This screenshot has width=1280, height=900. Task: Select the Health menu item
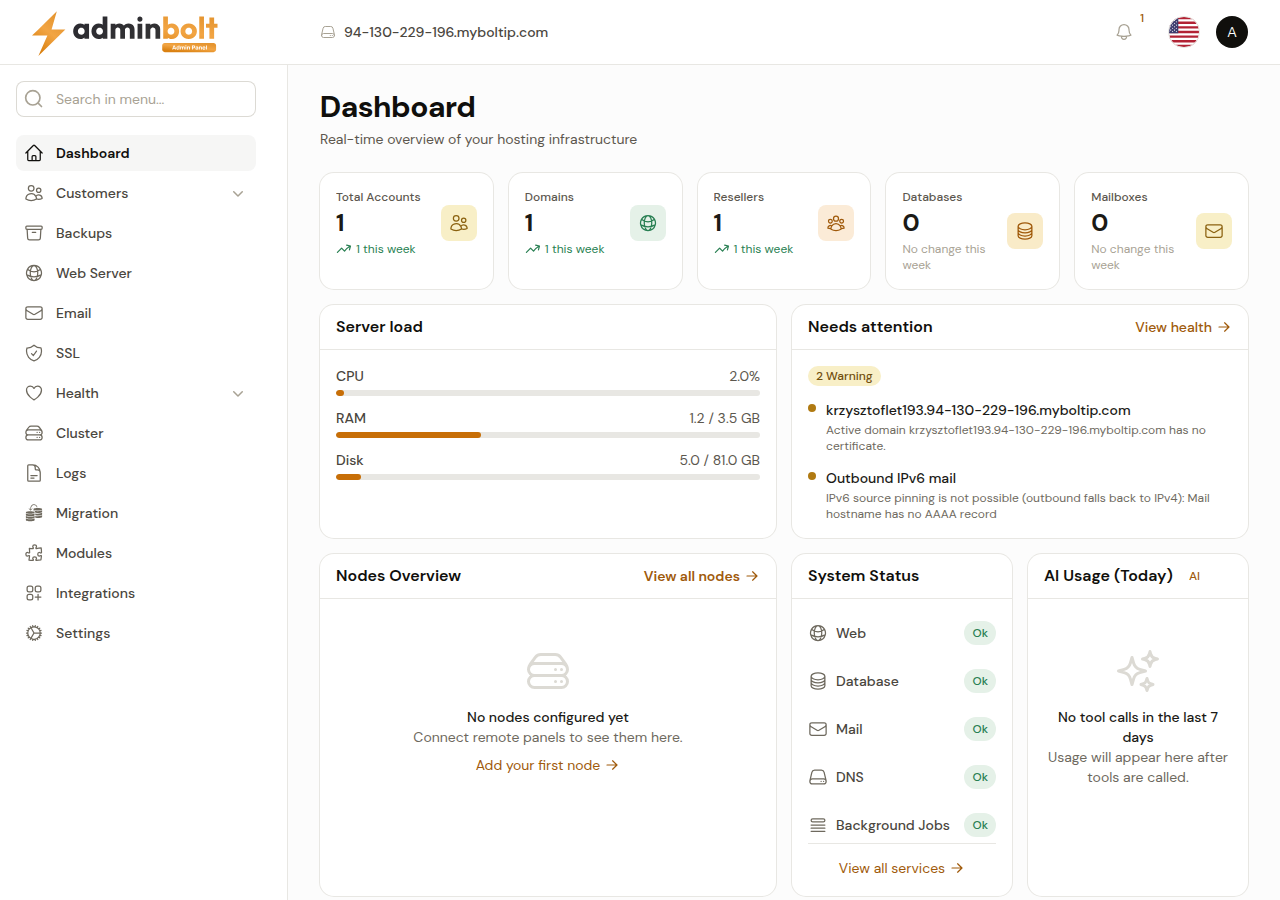(x=136, y=393)
